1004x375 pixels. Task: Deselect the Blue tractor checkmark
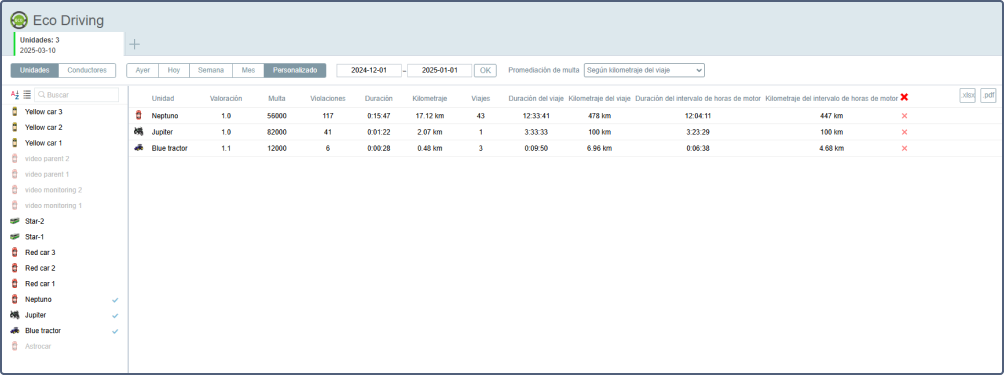pos(115,331)
